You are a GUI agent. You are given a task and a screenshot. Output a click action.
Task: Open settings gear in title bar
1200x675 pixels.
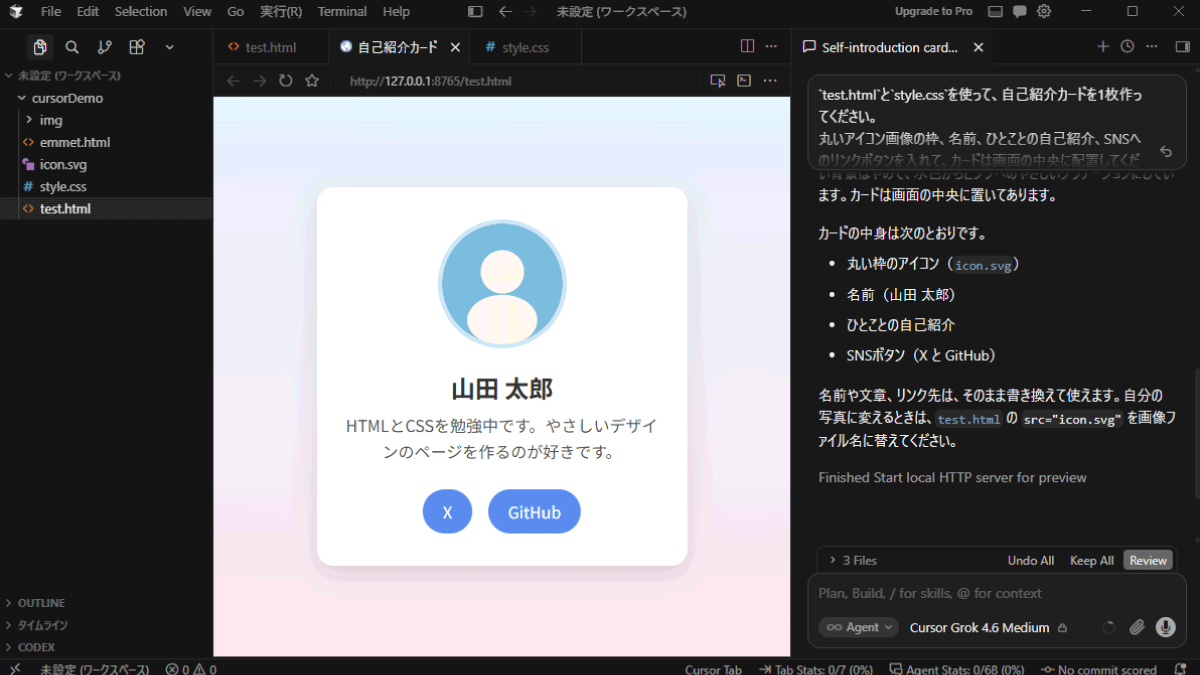coord(1044,12)
